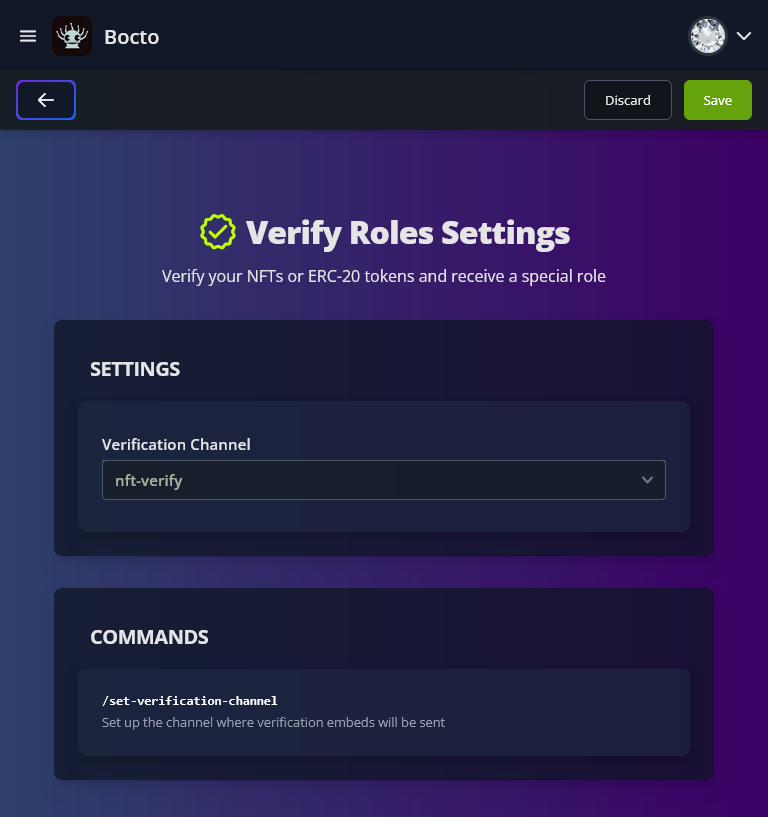This screenshot has width=768, height=817.
Task: Click the NFTs or ERC-20 tokens subtitle
Action: (x=384, y=275)
